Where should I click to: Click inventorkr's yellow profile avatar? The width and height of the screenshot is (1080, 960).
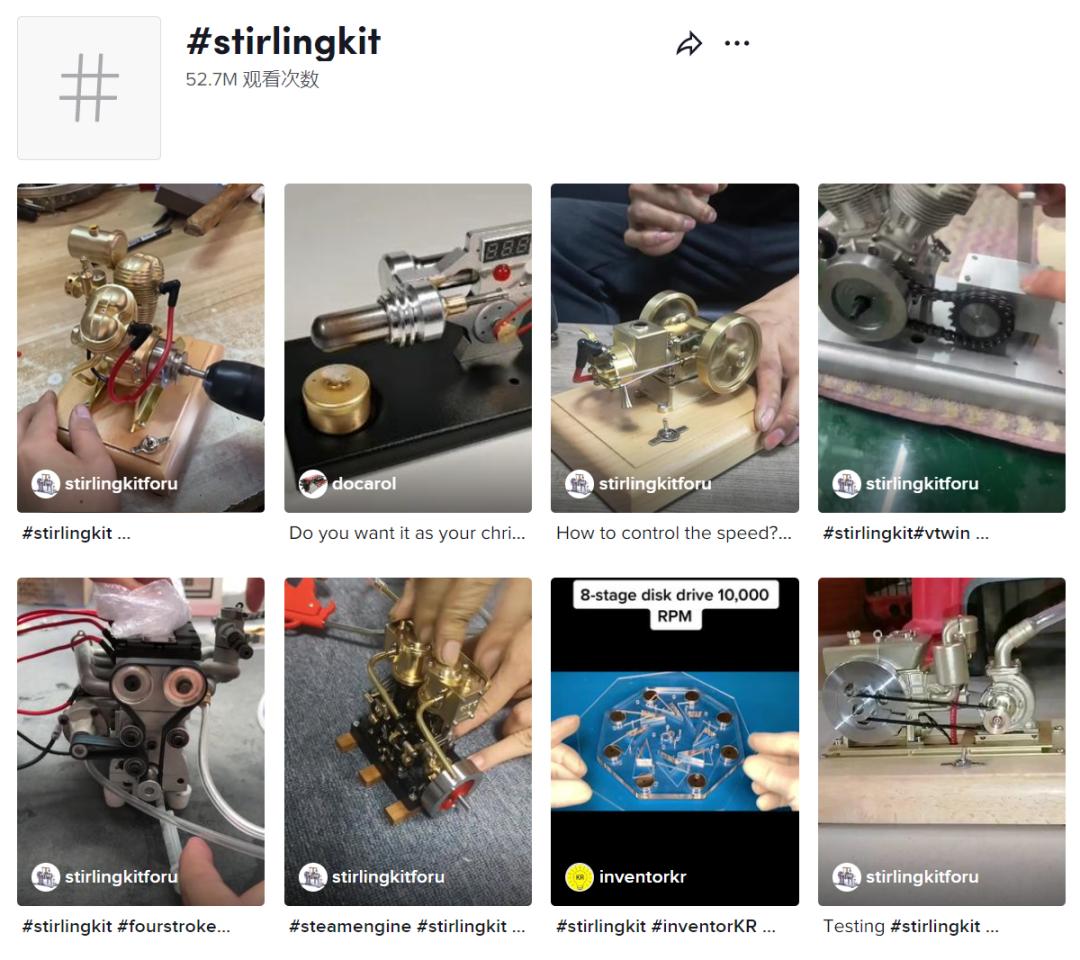click(579, 877)
